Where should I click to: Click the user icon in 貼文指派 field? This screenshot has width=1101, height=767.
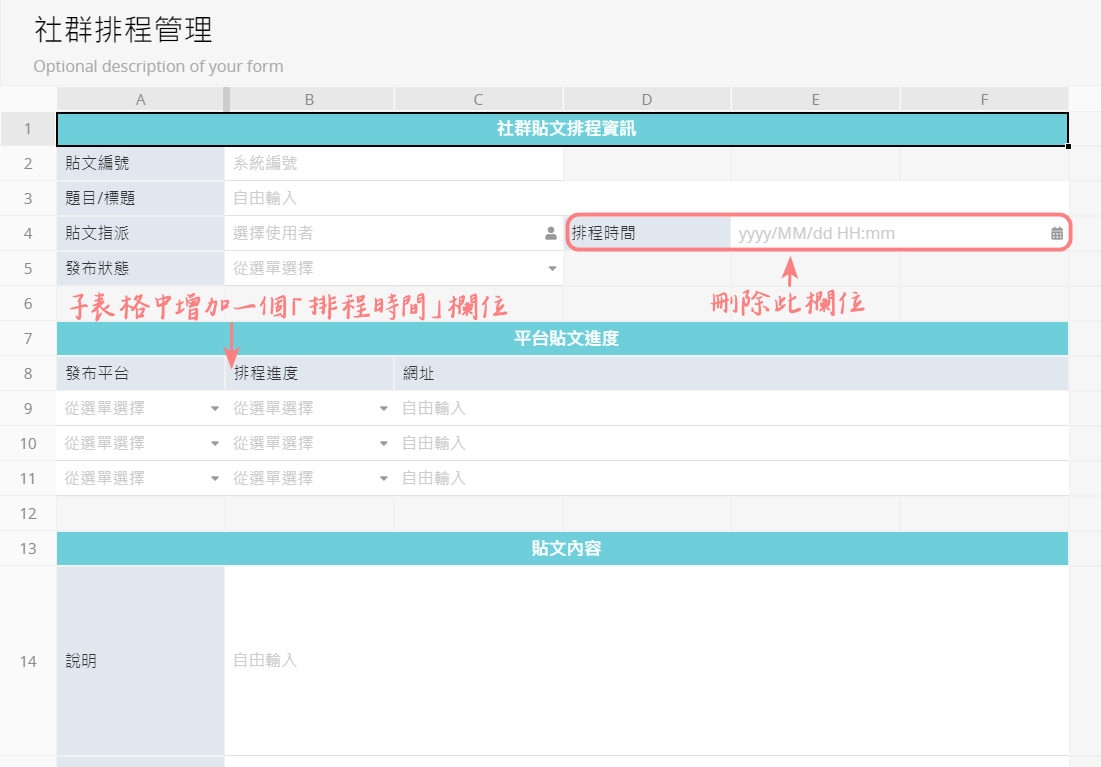click(x=550, y=234)
